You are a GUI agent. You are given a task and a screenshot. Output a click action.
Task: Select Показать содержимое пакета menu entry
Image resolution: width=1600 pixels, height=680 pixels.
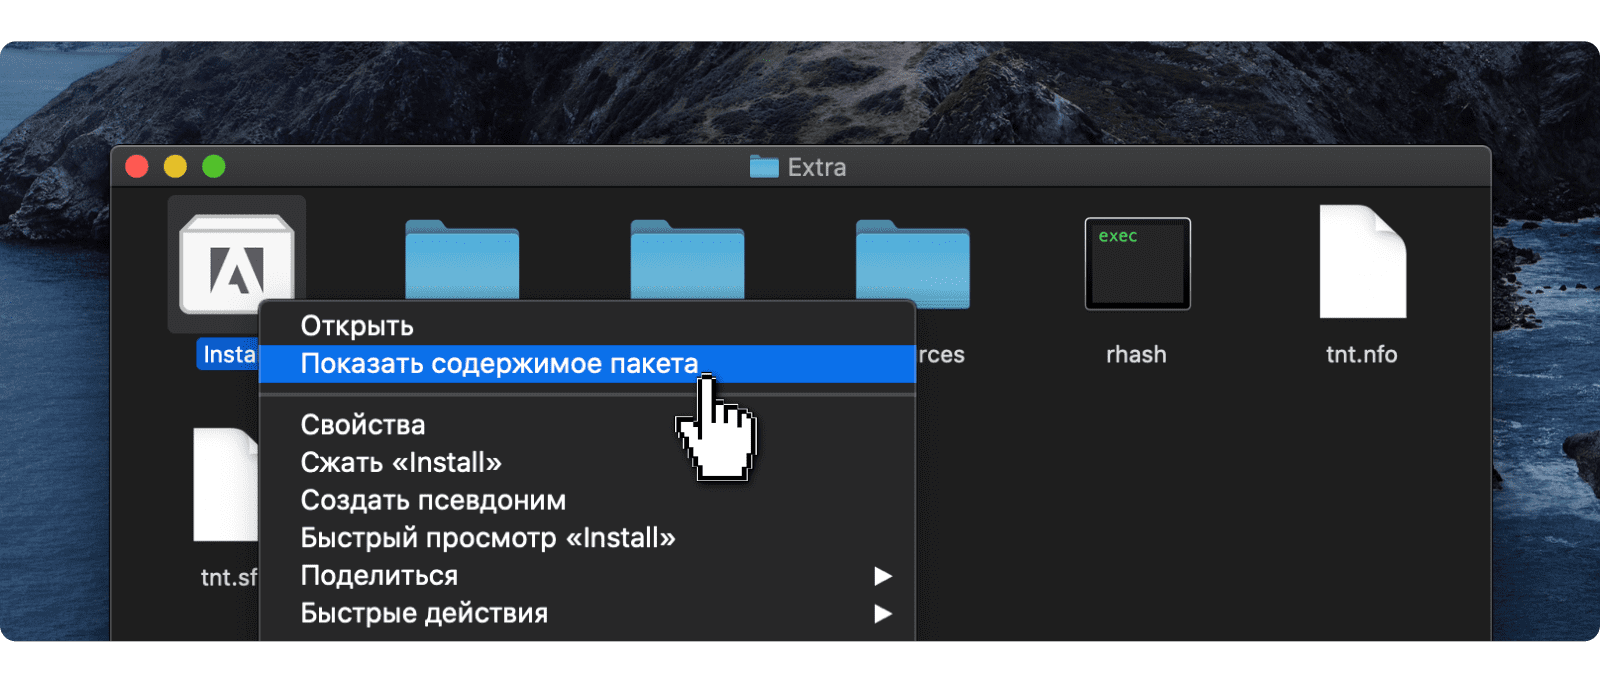[499, 364]
